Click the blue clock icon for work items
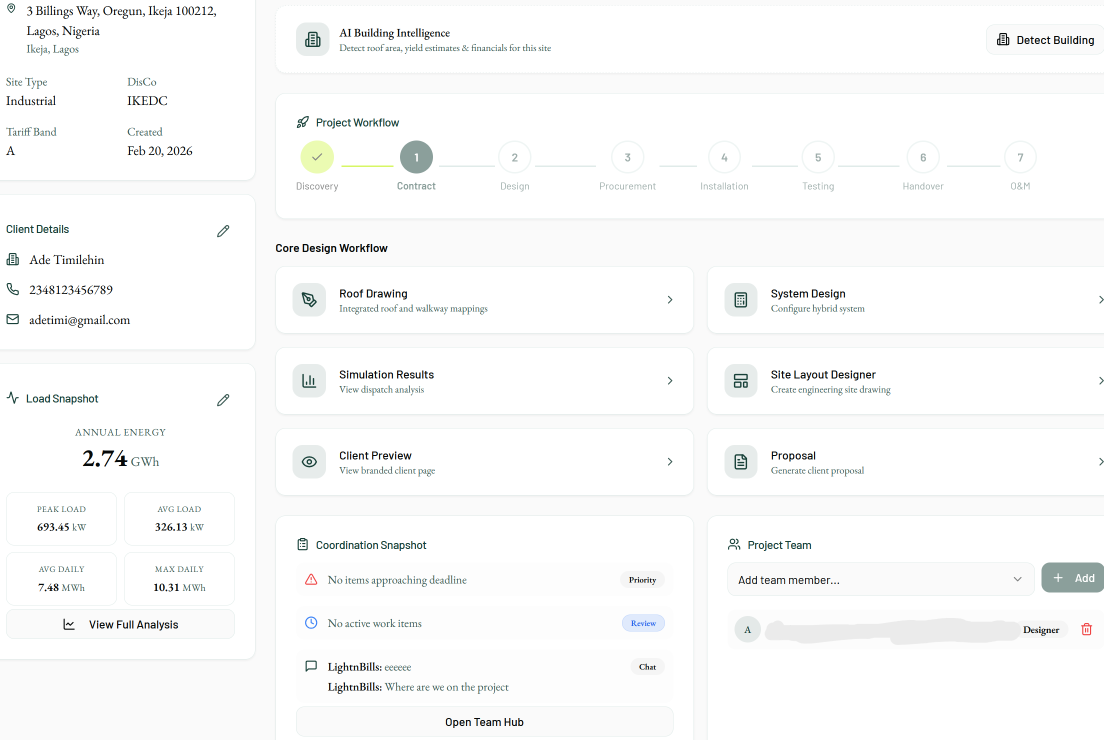The image size is (1104, 740). point(310,622)
